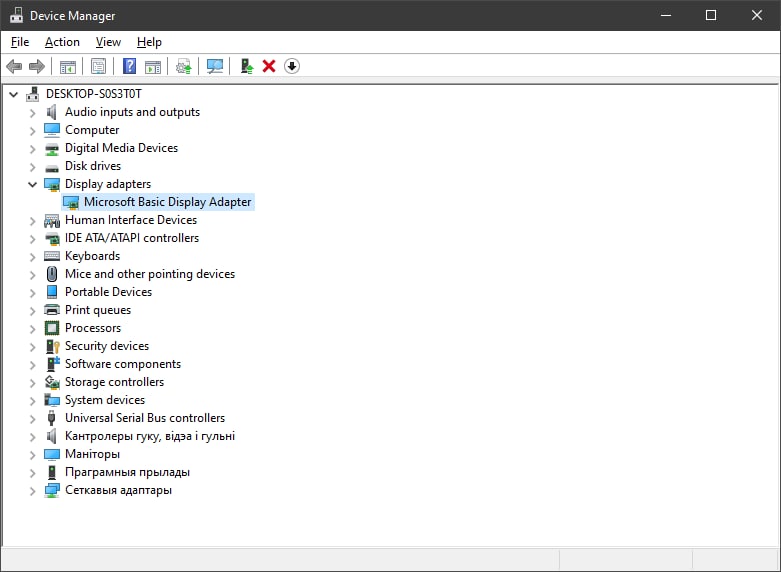Expand the Маніторы node

[32, 454]
